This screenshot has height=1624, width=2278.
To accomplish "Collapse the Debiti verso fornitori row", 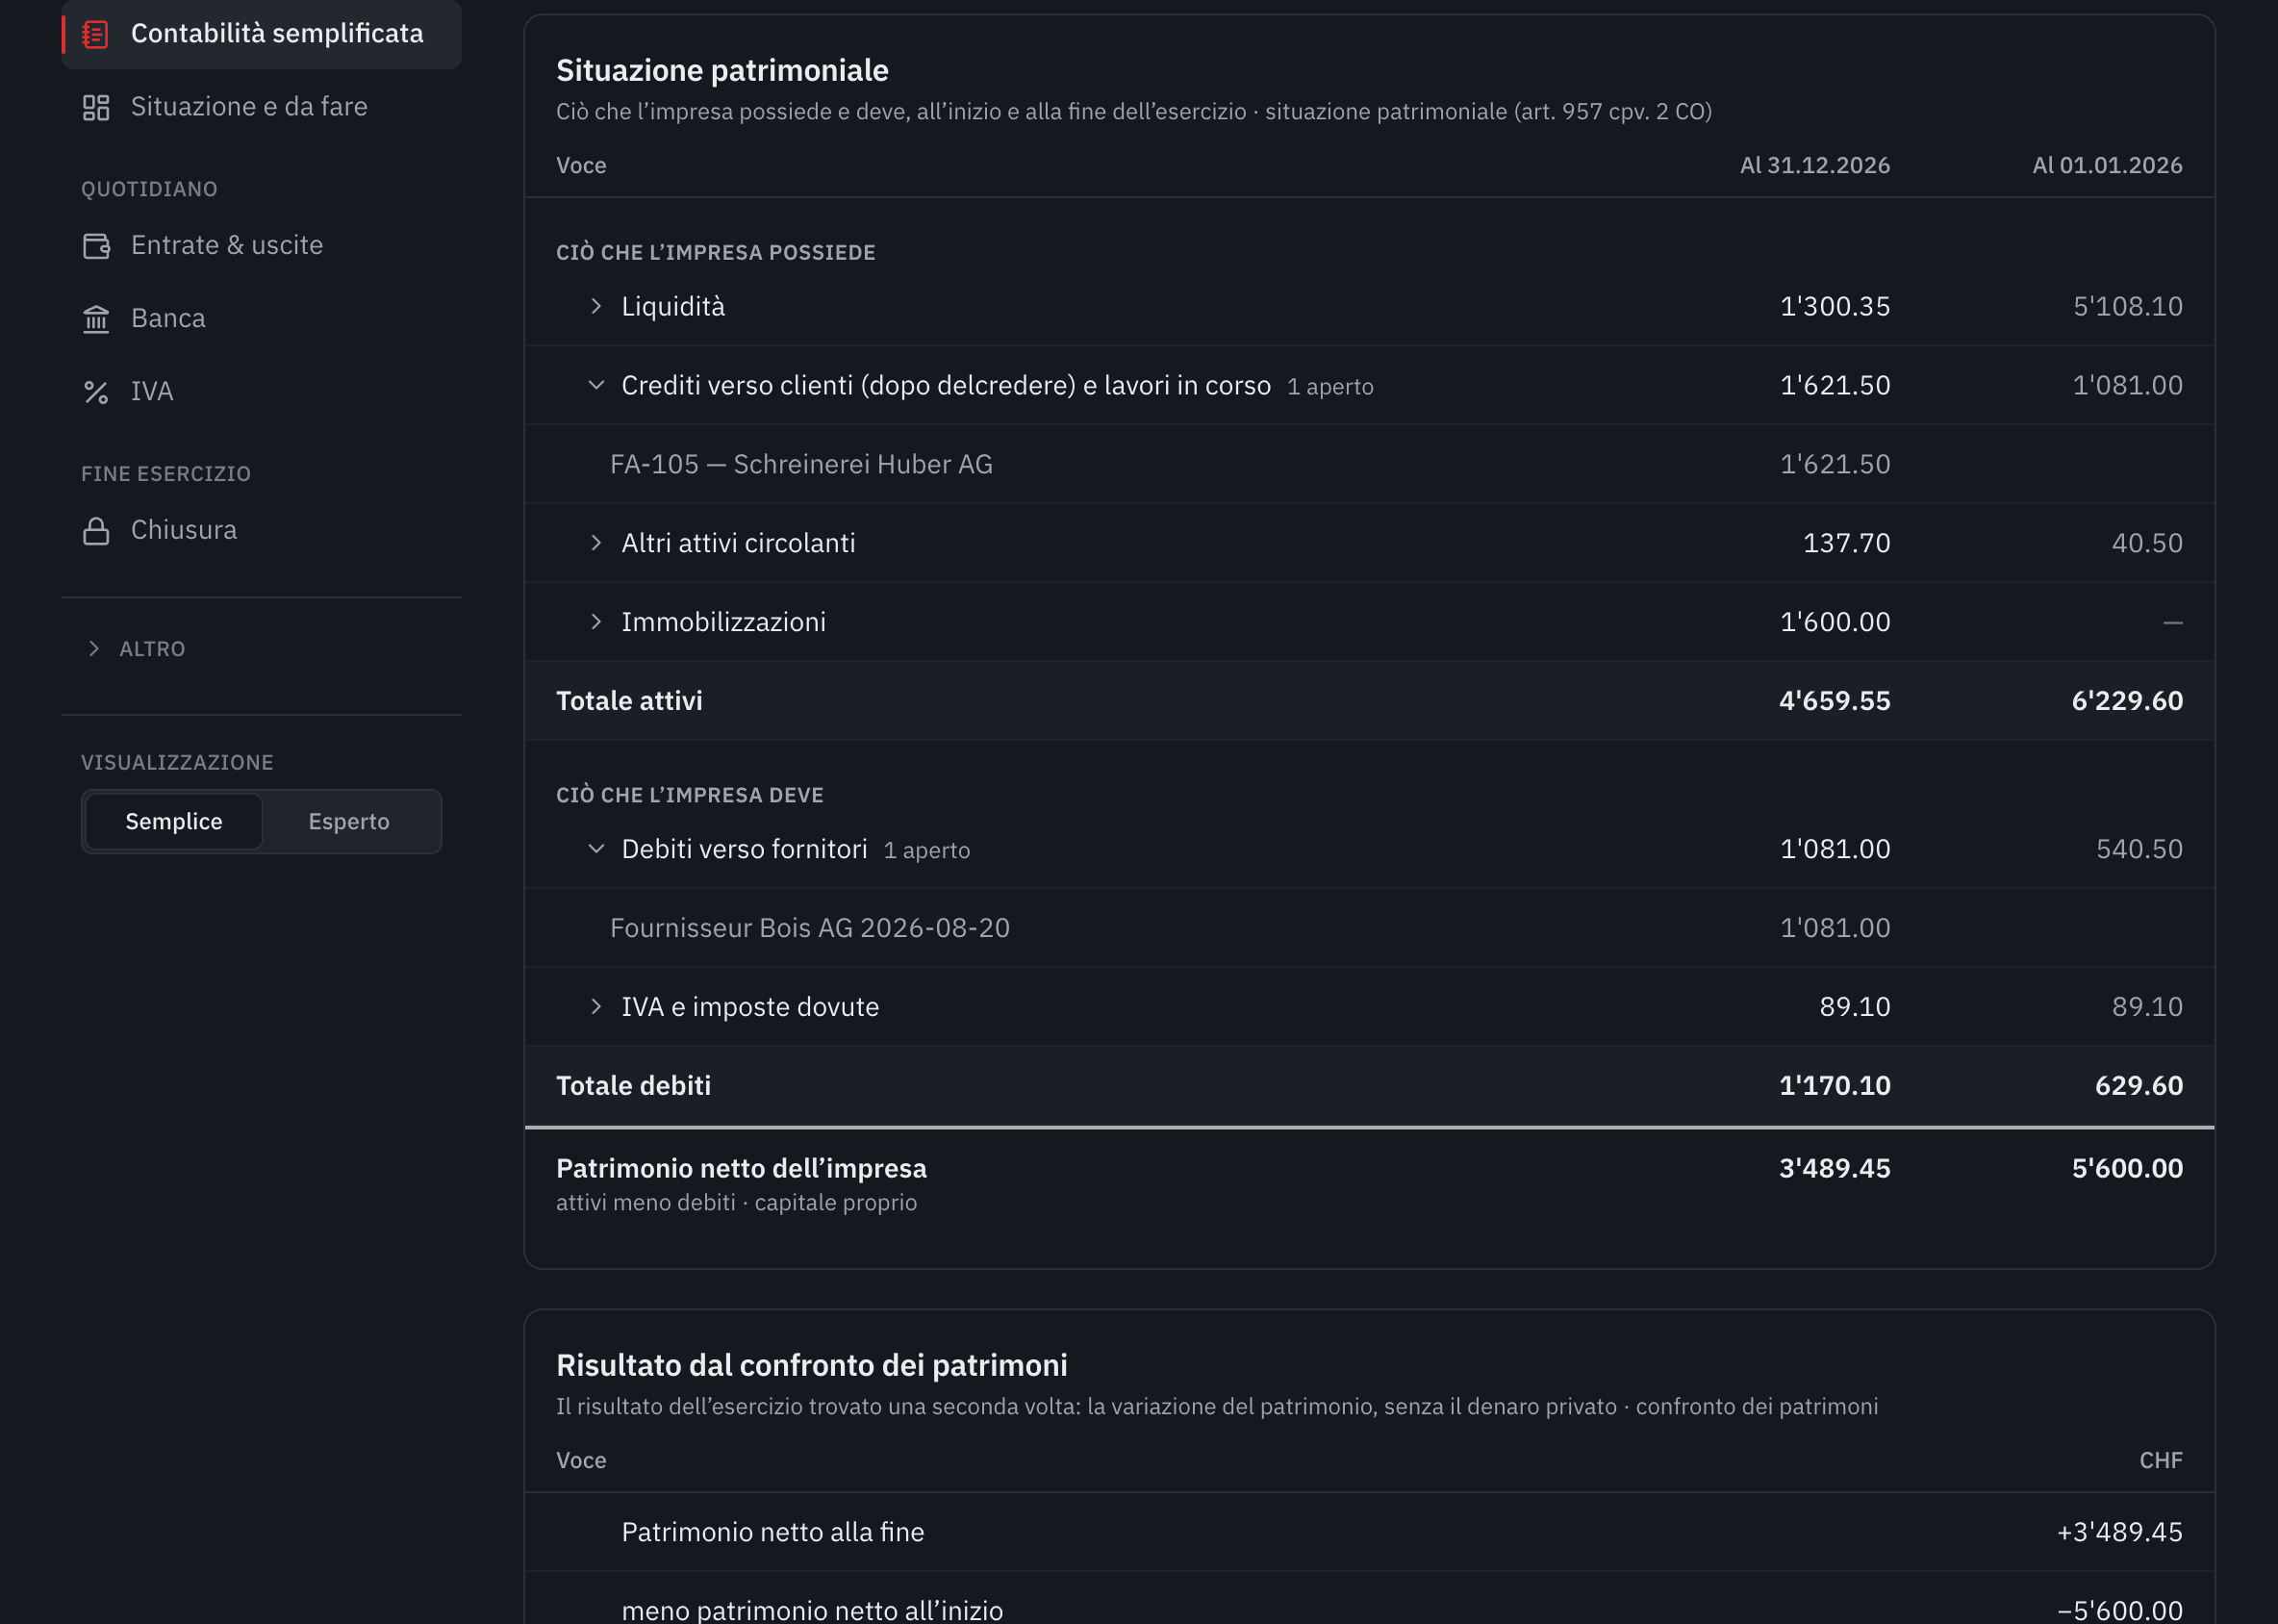I will click(x=596, y=849).
